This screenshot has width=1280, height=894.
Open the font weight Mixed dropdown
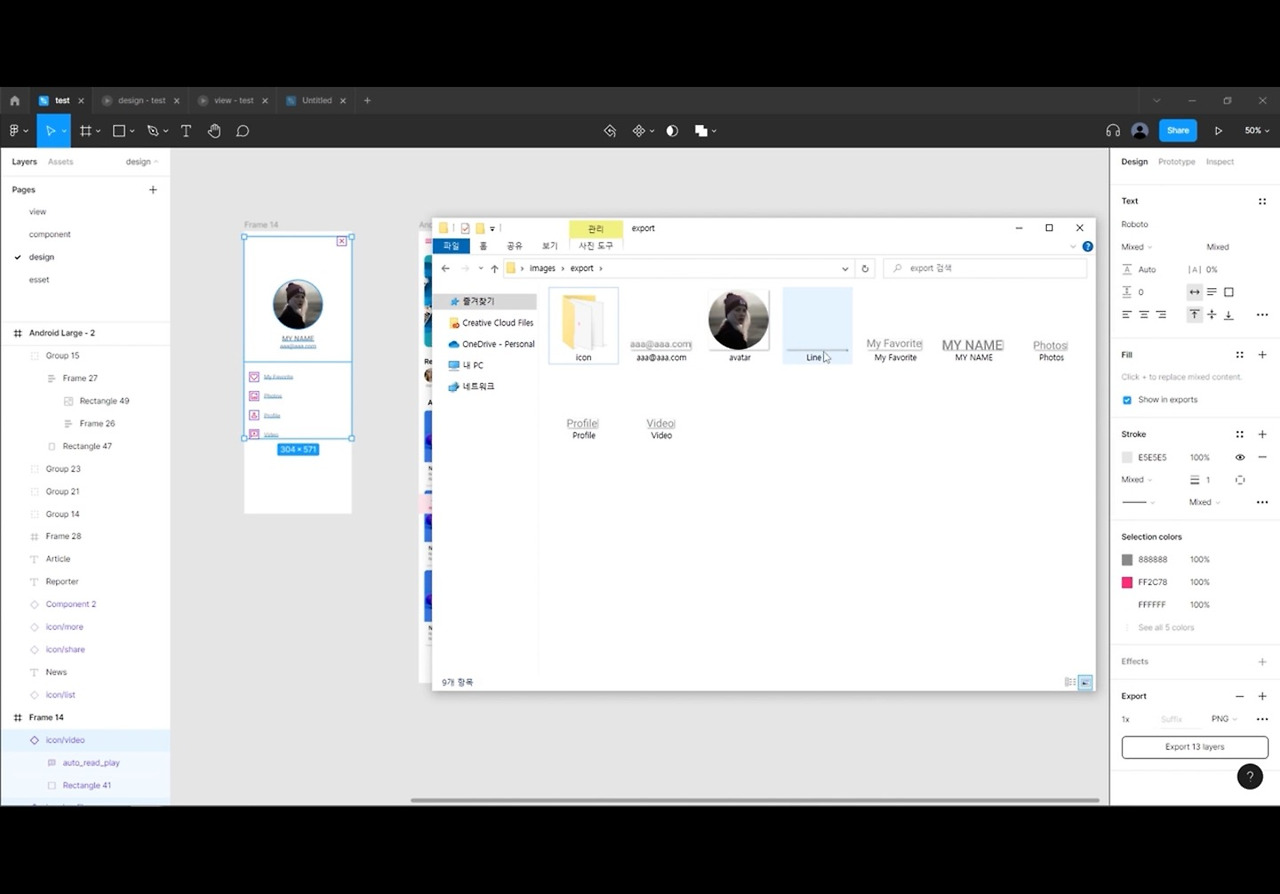[1136, 247]
